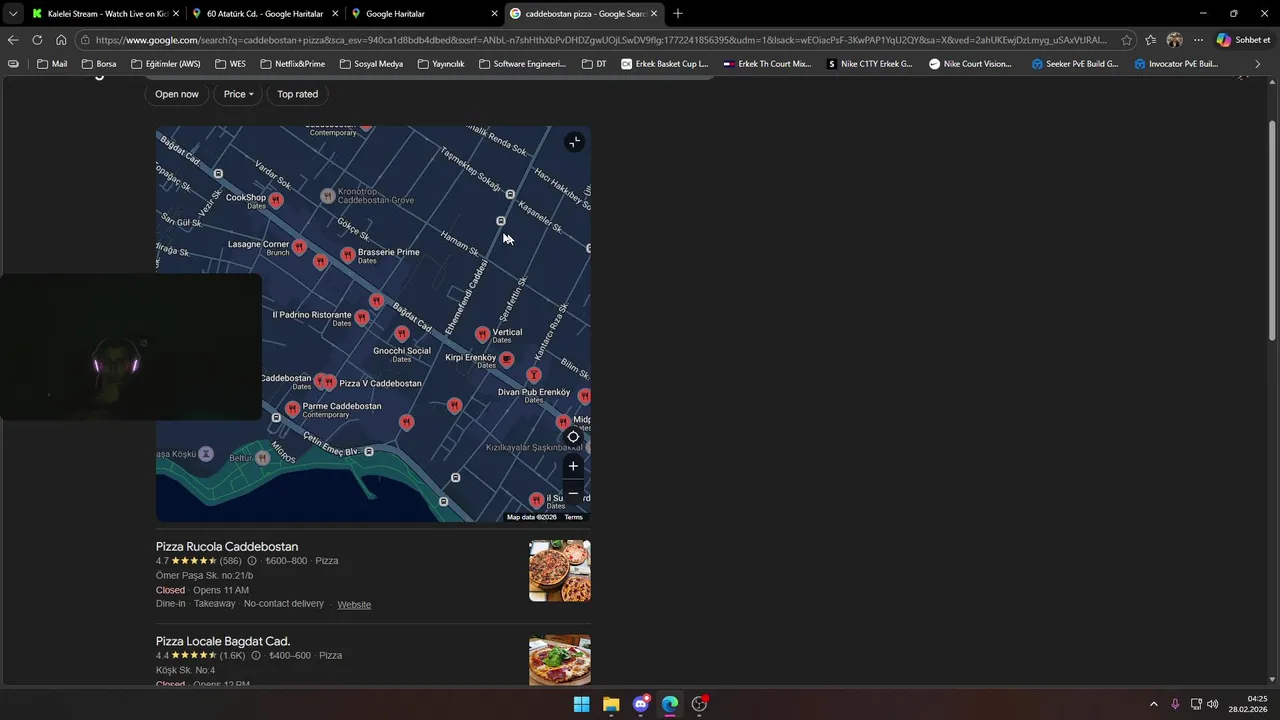Viewport: 1280px width, 720px height.
Task: Open Copilot Sohbet et button
Action: 1243,40
